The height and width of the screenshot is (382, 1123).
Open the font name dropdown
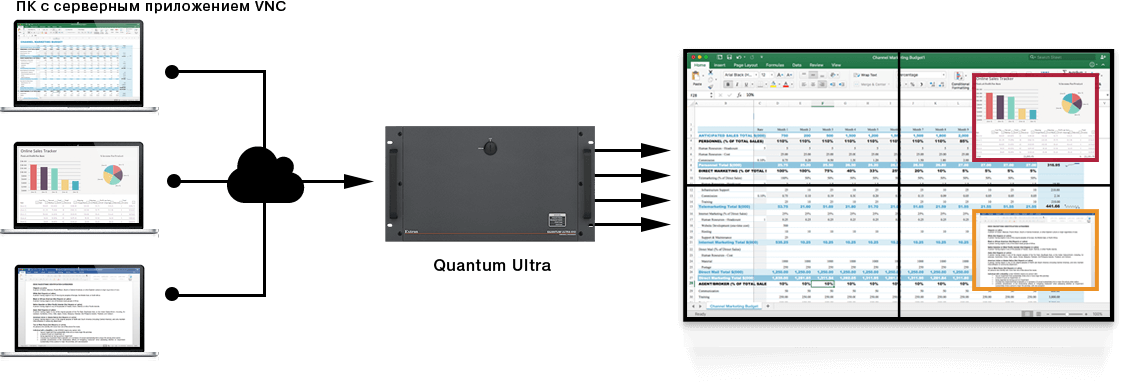tap(741, 75)
